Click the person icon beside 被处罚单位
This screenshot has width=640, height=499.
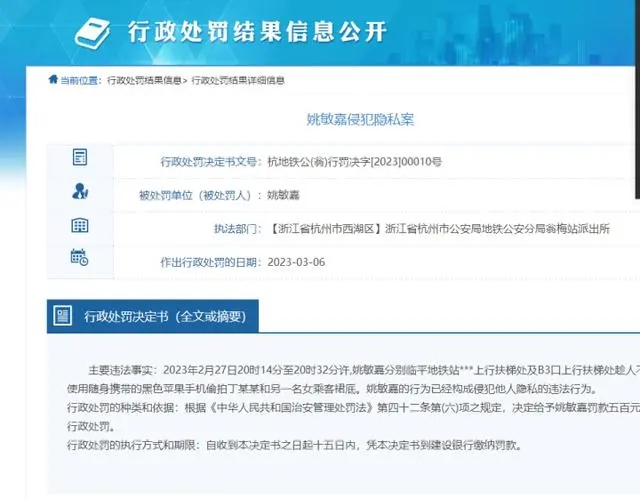coord(80,191)
